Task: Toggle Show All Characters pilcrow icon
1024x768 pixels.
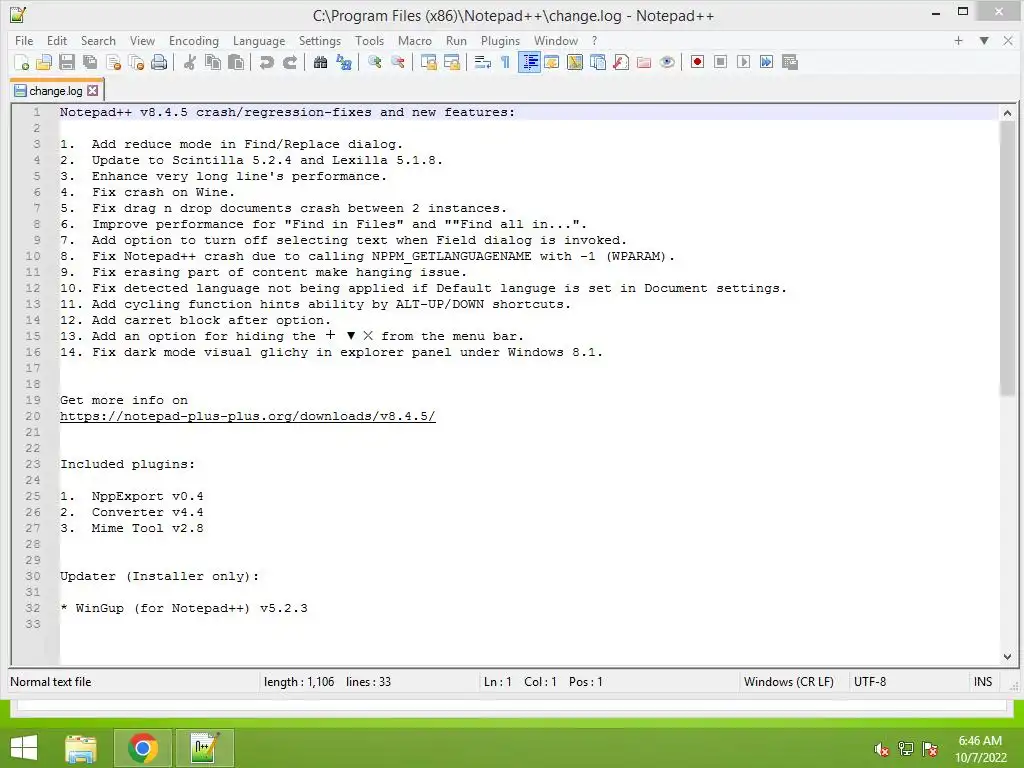Action: click(505, 62)
